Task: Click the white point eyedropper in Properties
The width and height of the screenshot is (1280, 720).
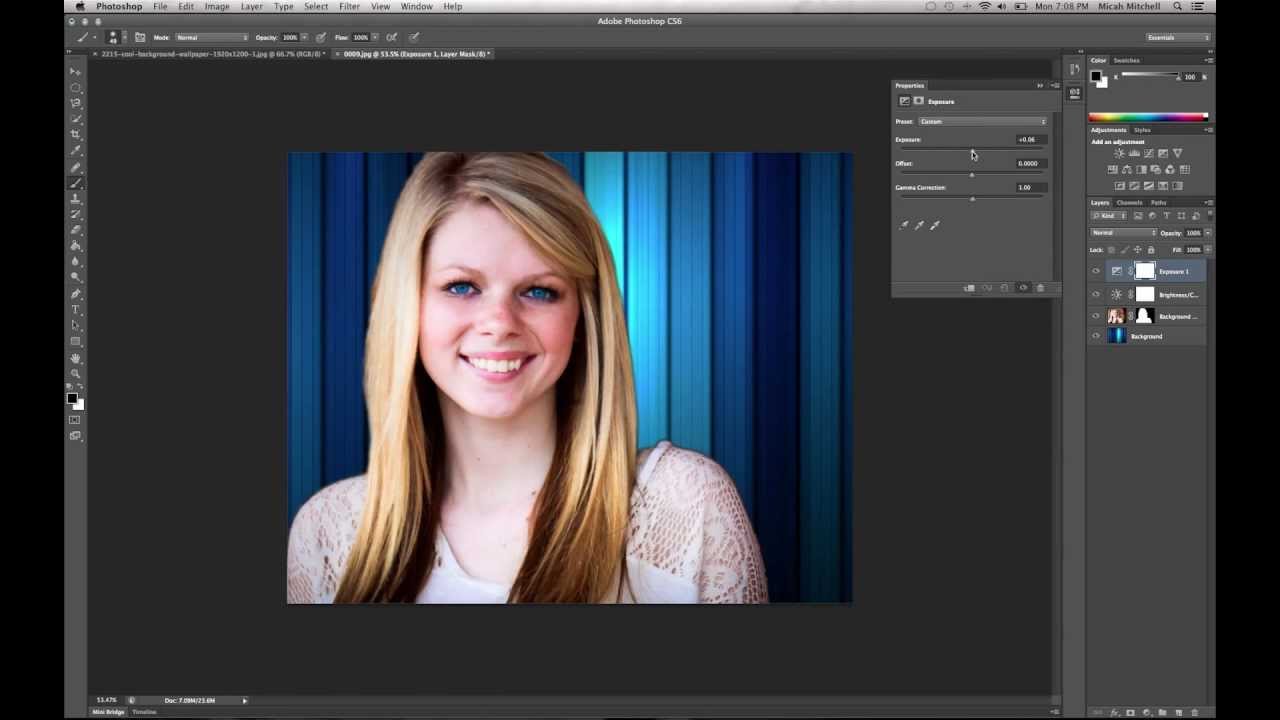Action: click(x=935, y=225)
